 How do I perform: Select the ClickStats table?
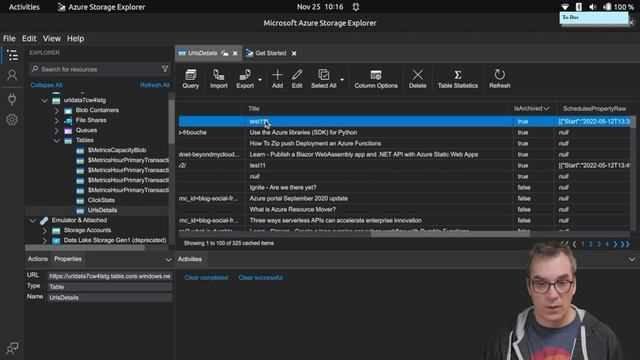tap(101, 200)
